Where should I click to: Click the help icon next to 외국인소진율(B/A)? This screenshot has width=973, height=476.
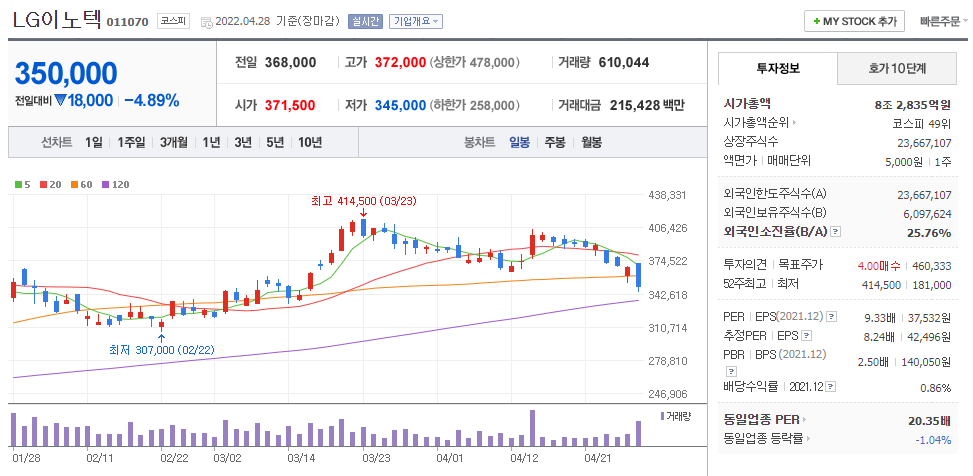[x=836, y=231]
